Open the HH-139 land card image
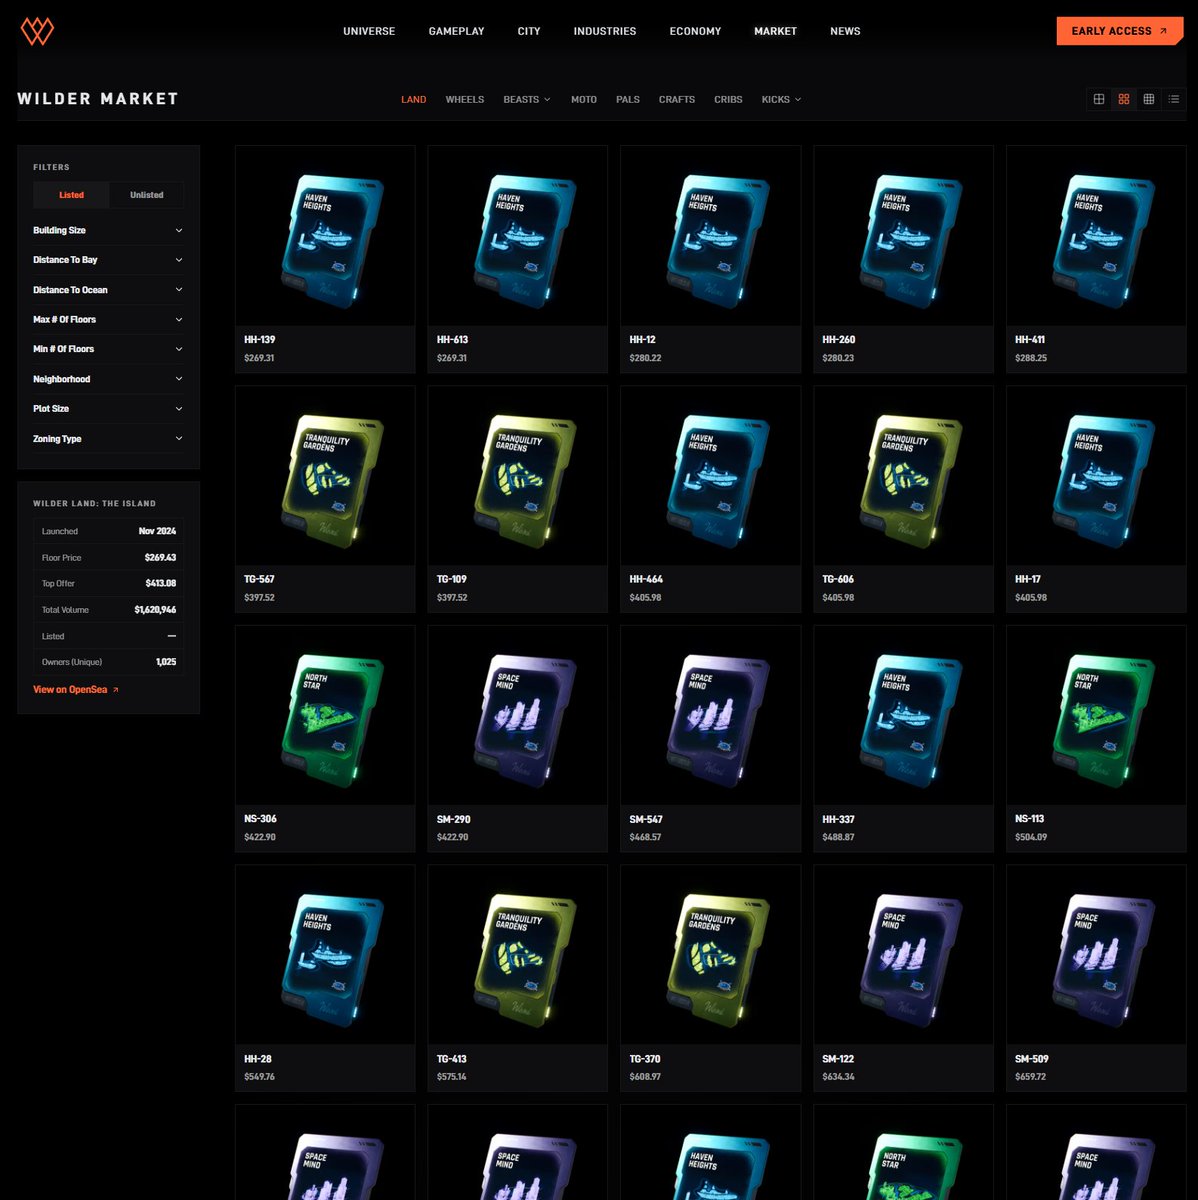 click(x=325, y=236)
